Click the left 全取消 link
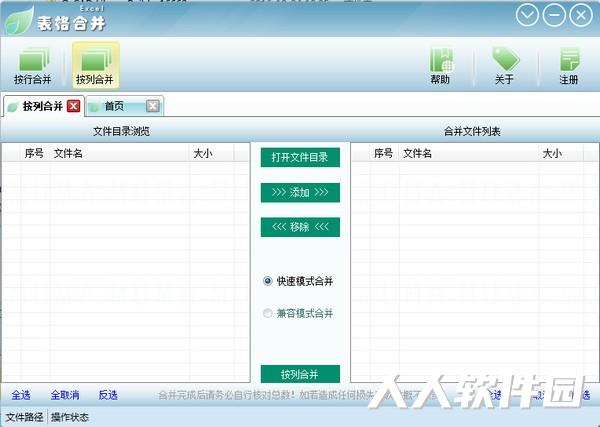Viewport: 600px width, 427px height. [65, 395]
